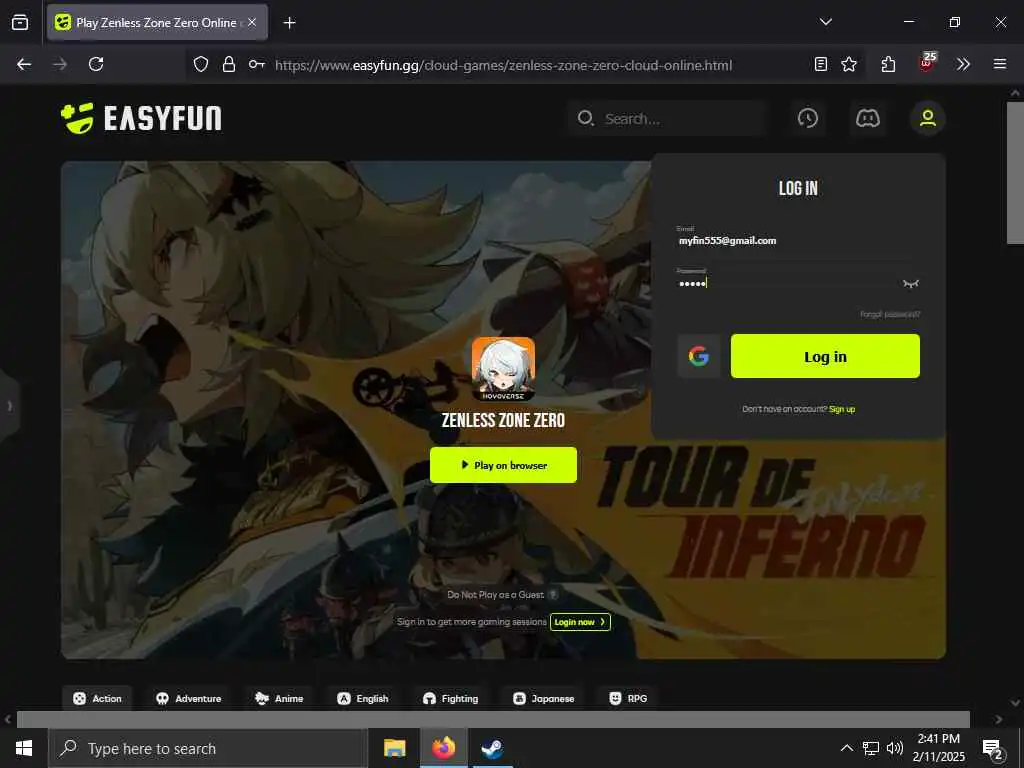This screenshot has width=1024, height=768.
Task: Toggle reader view icon
Action: 821,64
